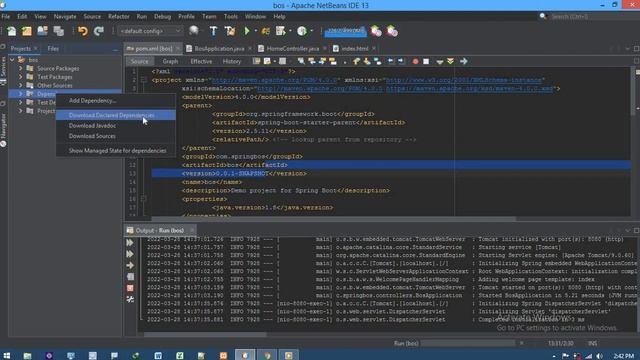This screenshot has width=640, height=360.
Task: Click the blue memory usage indicator in toolbar
Action: [345, 31]
